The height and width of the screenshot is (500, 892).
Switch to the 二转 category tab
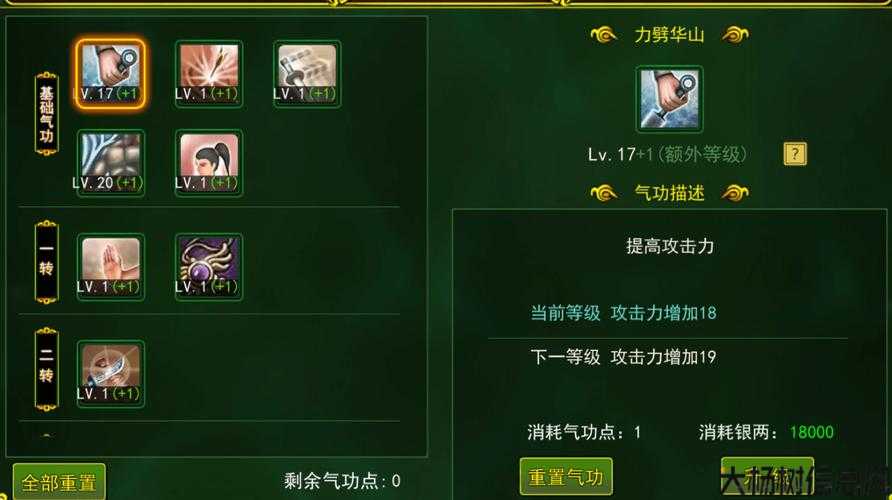47,370
